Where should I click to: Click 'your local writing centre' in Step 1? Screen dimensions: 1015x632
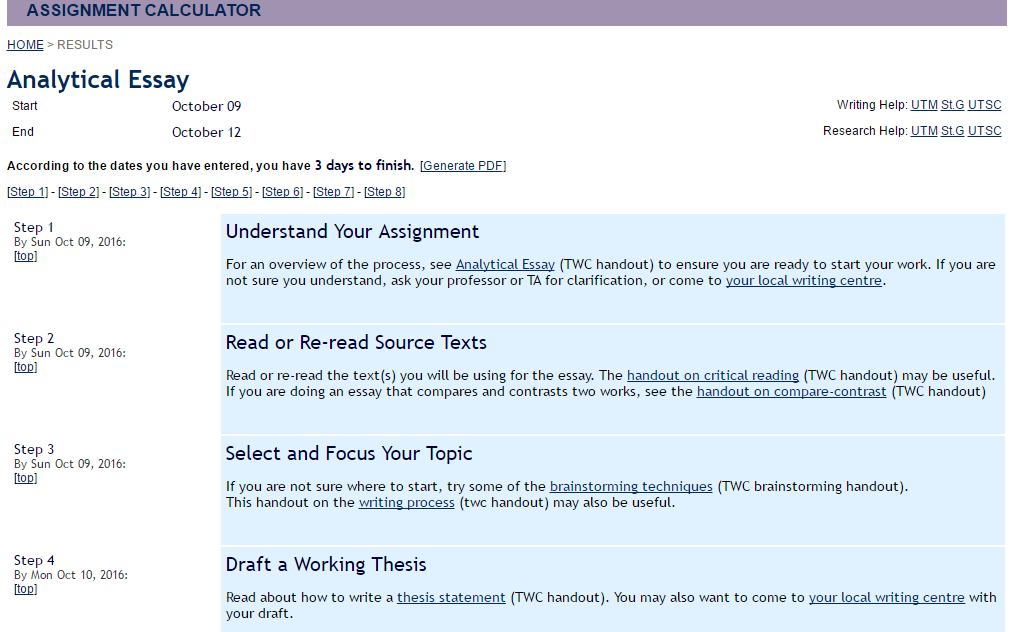803,281
